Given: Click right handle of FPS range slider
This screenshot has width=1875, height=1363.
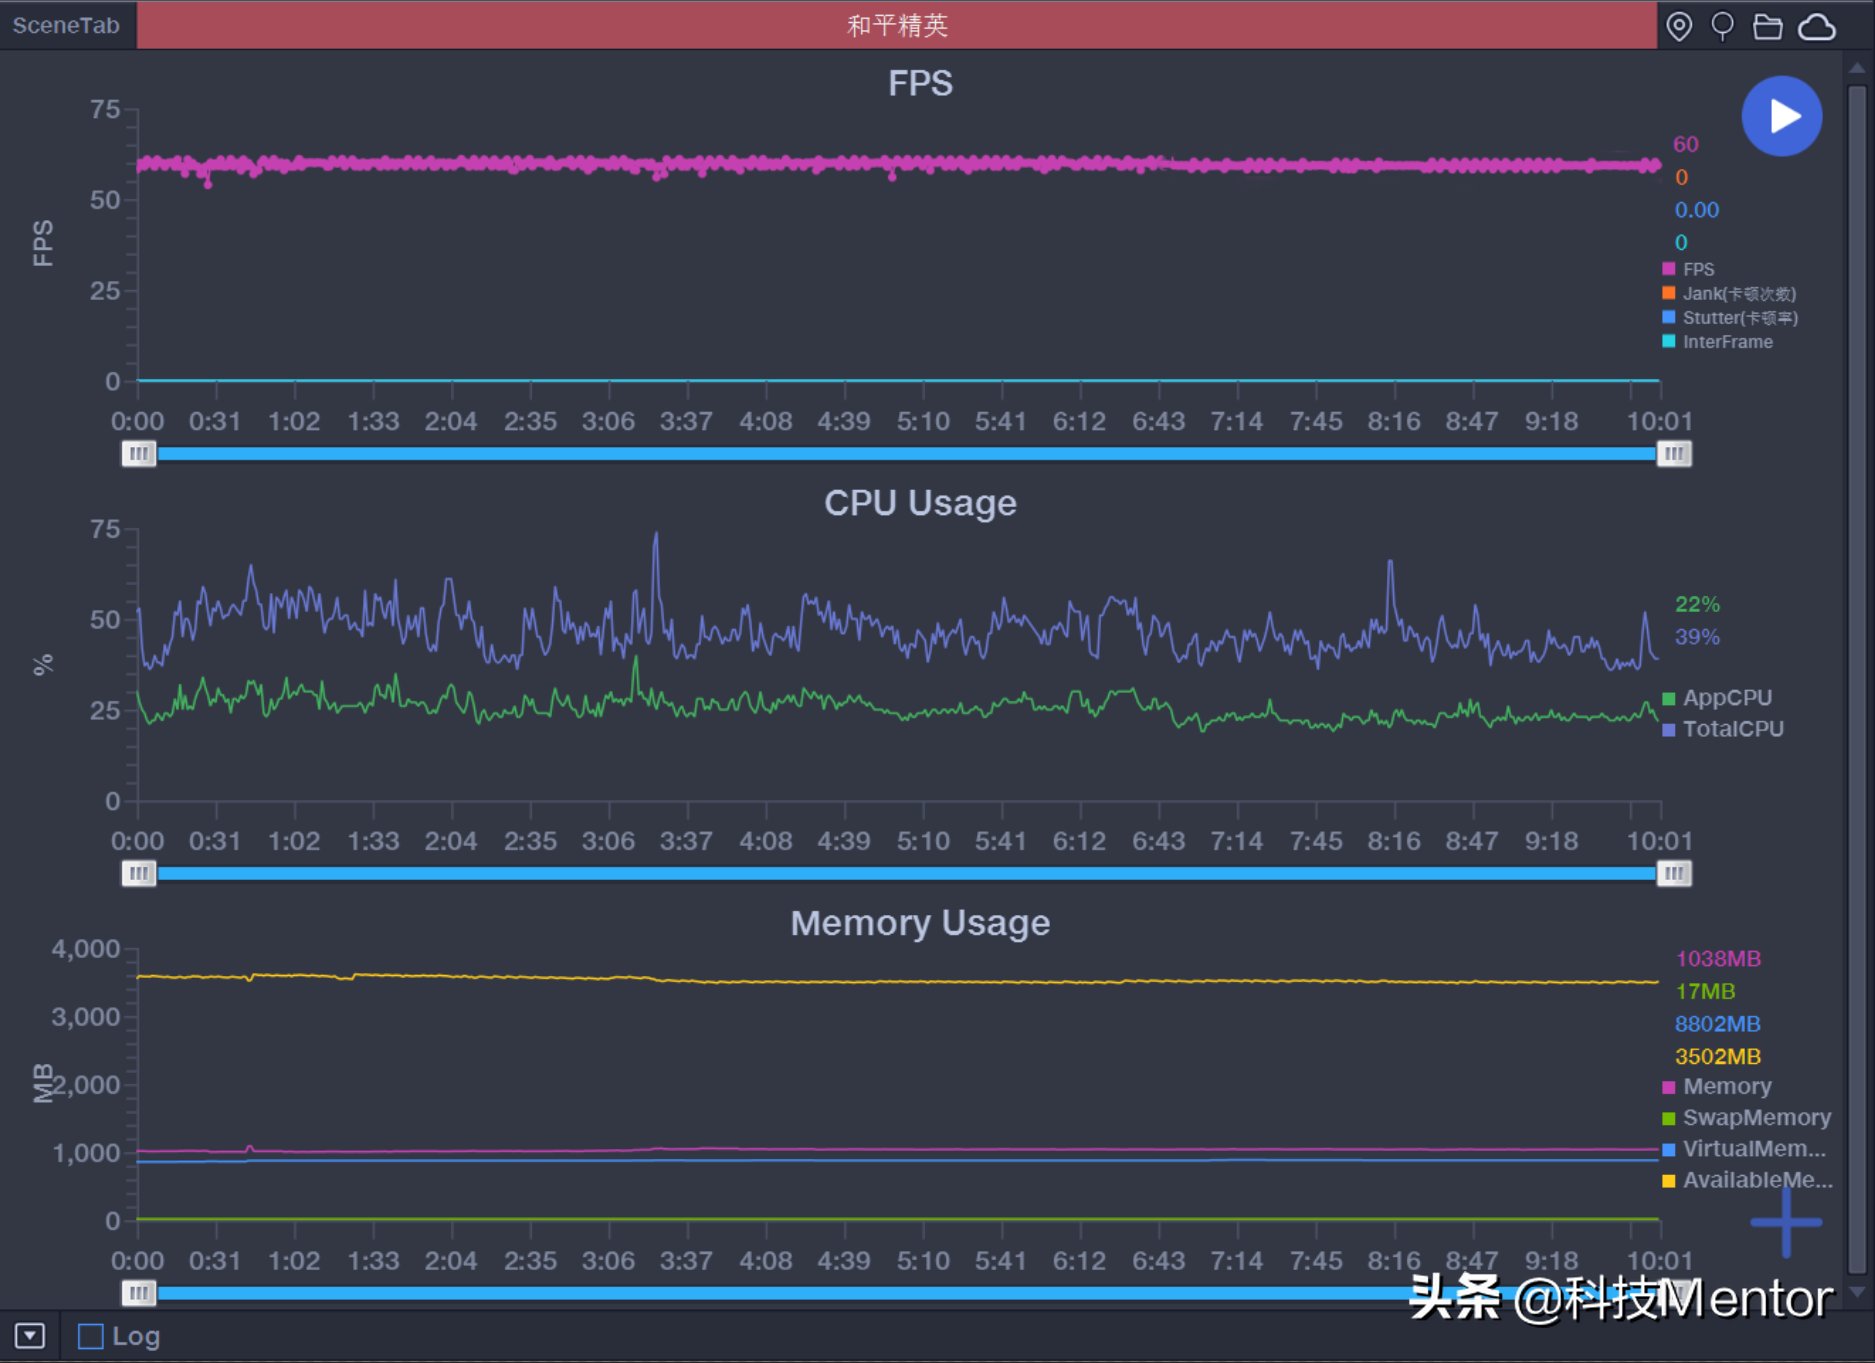Looking at the screenshot, I should pos(1673,454).
